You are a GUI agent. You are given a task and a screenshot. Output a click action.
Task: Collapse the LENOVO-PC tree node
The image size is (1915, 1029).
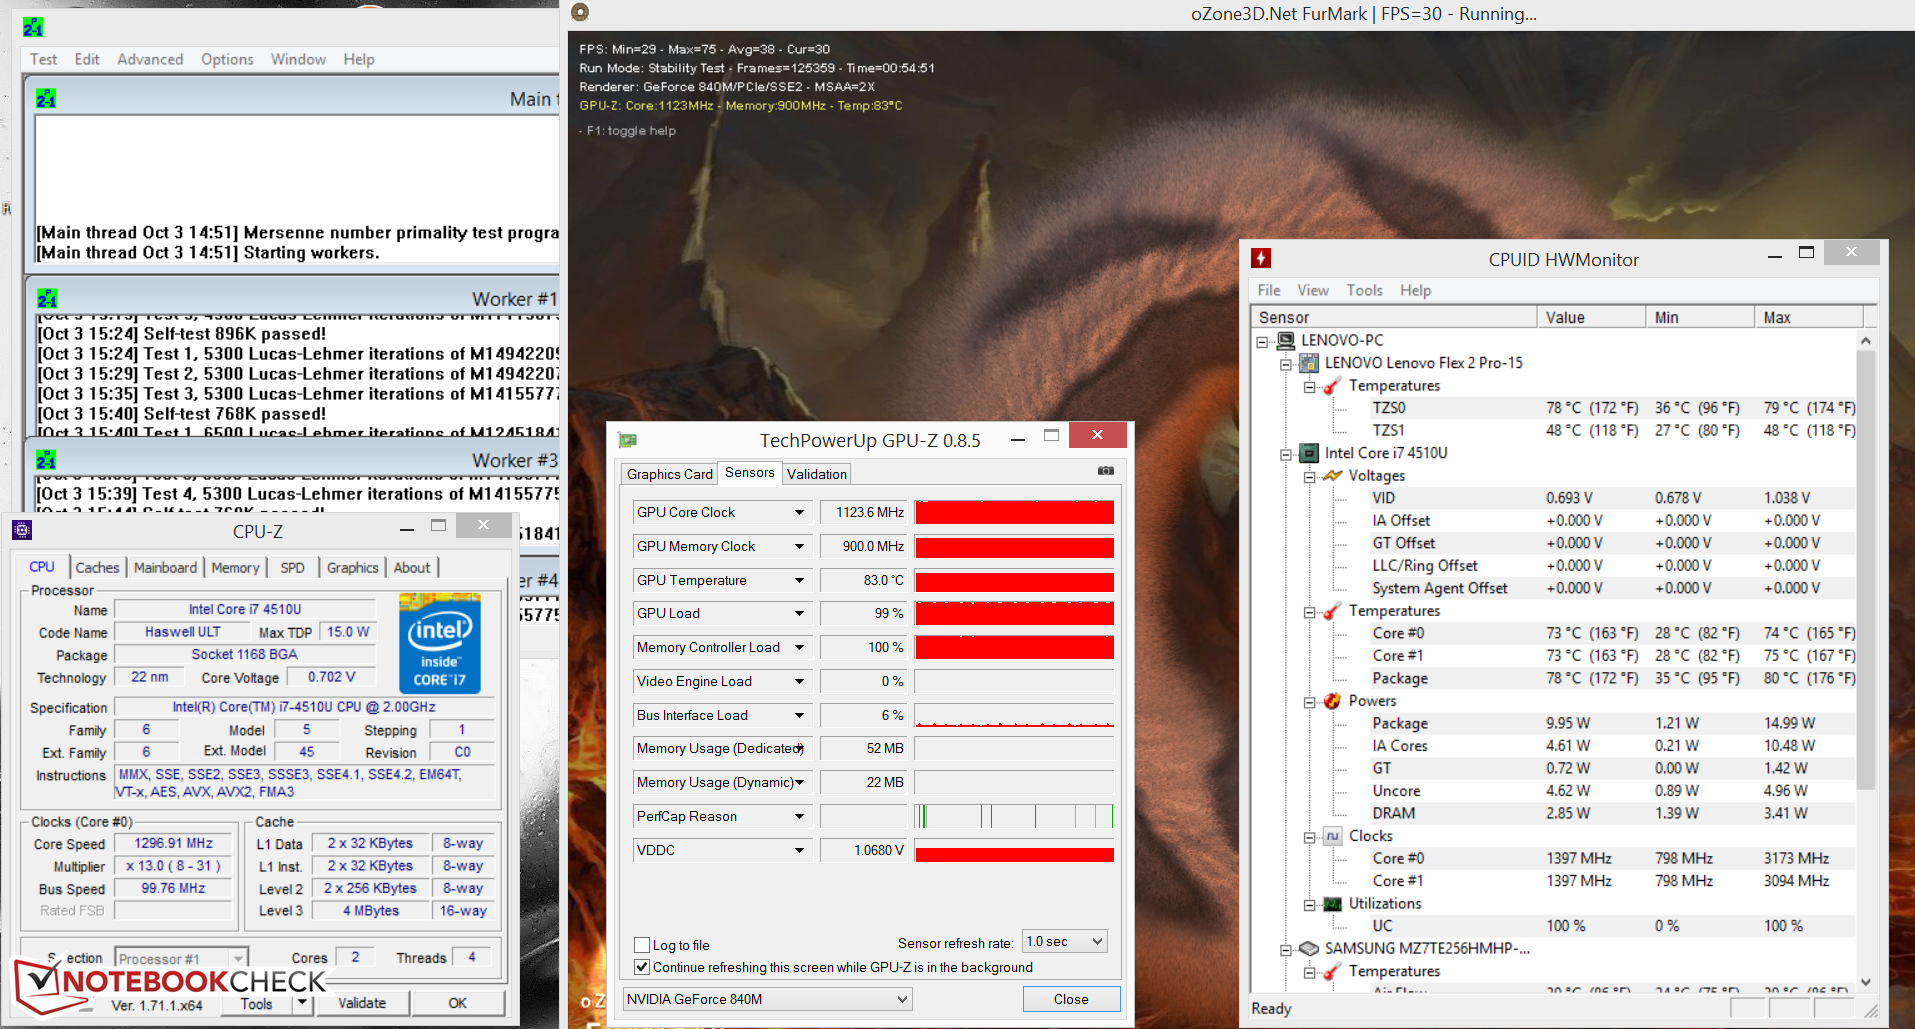point(1262,341)
